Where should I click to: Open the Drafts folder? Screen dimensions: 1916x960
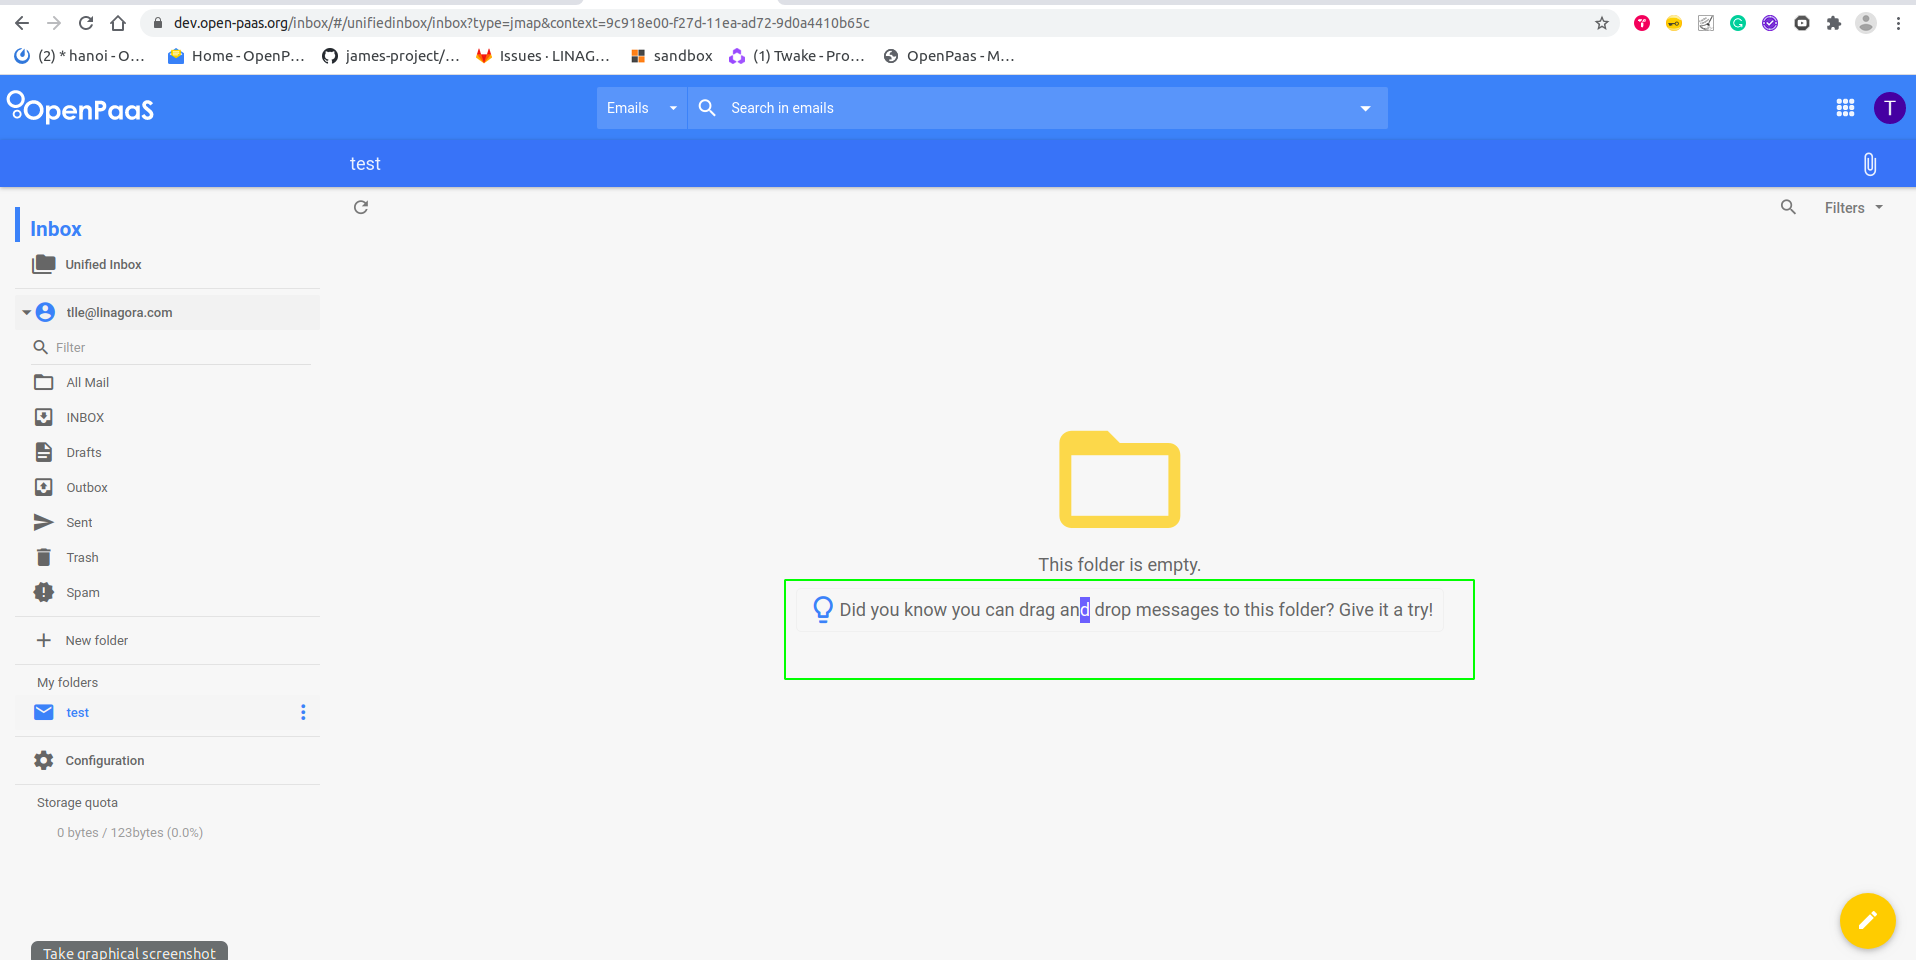click(84, 452)
